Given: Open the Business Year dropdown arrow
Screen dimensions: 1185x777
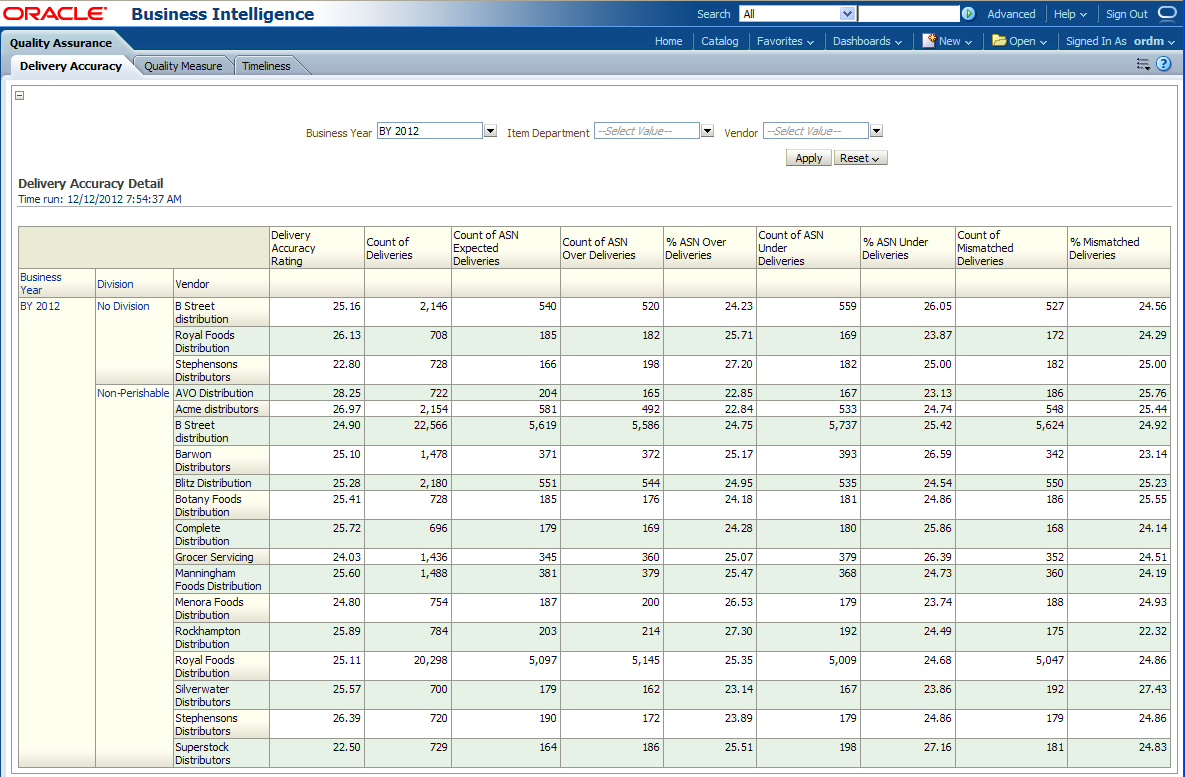Looking at the screenshot, I should coord(490,131).
